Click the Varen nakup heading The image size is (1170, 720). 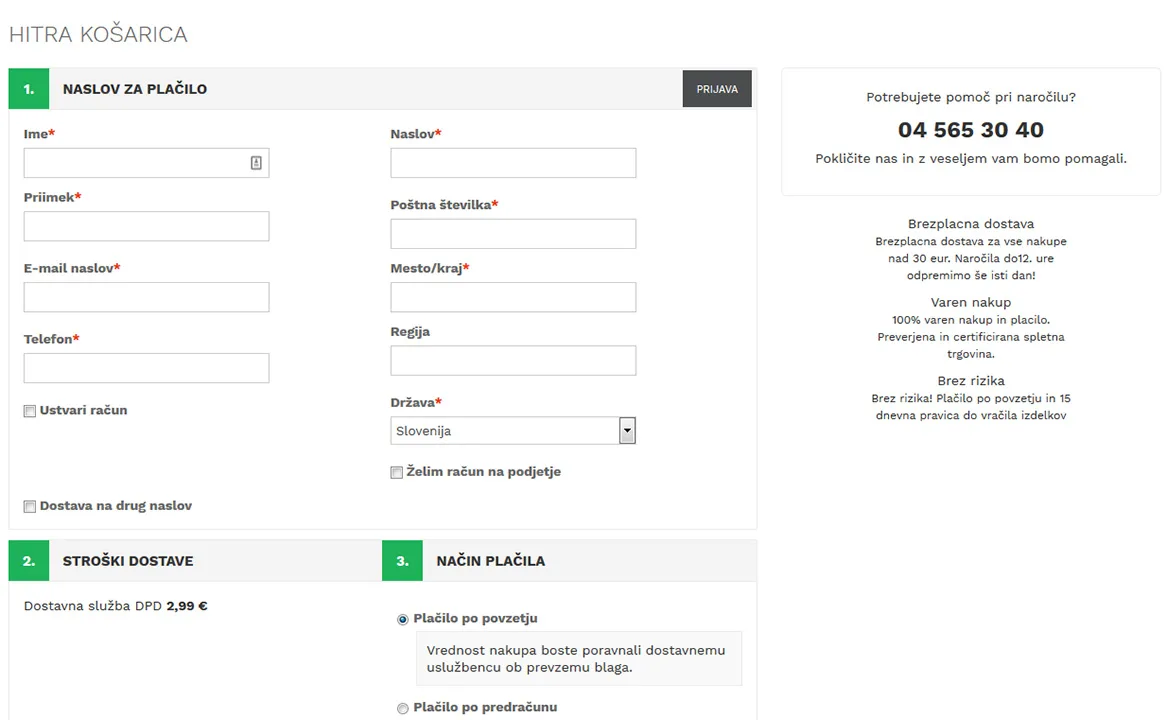point(971,302)
